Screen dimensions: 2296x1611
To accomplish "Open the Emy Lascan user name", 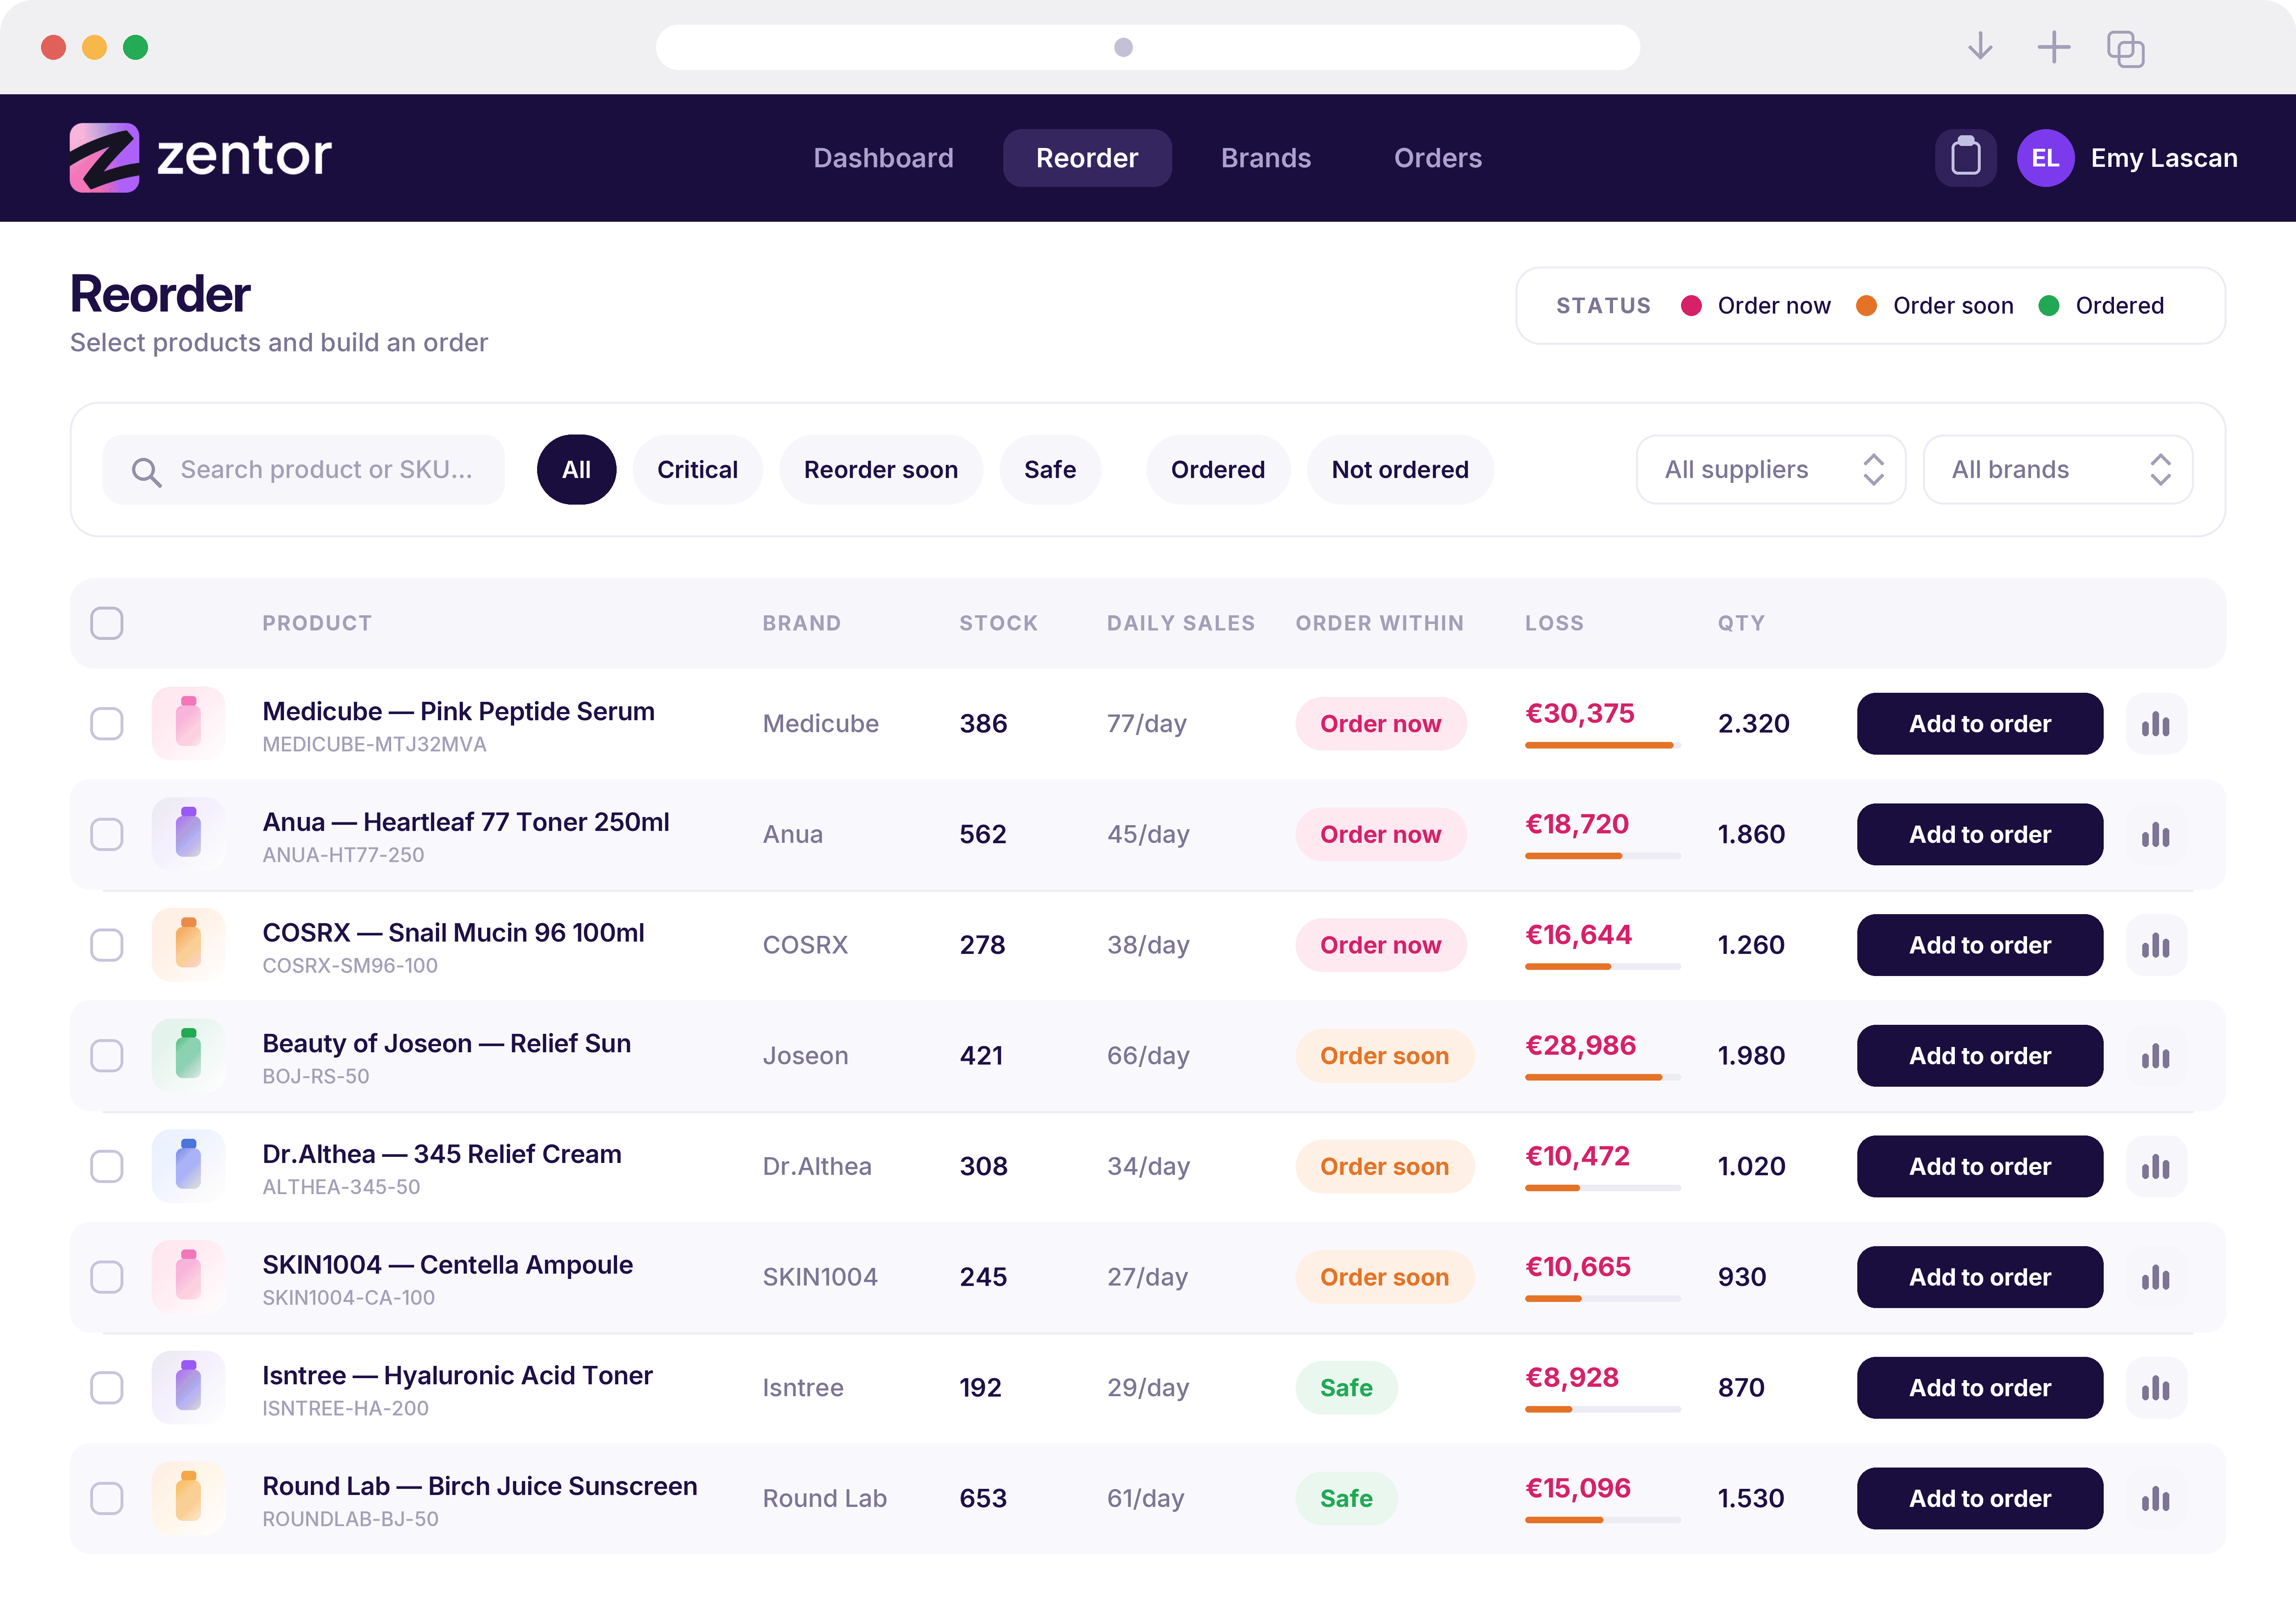I will pos(2164,158).
